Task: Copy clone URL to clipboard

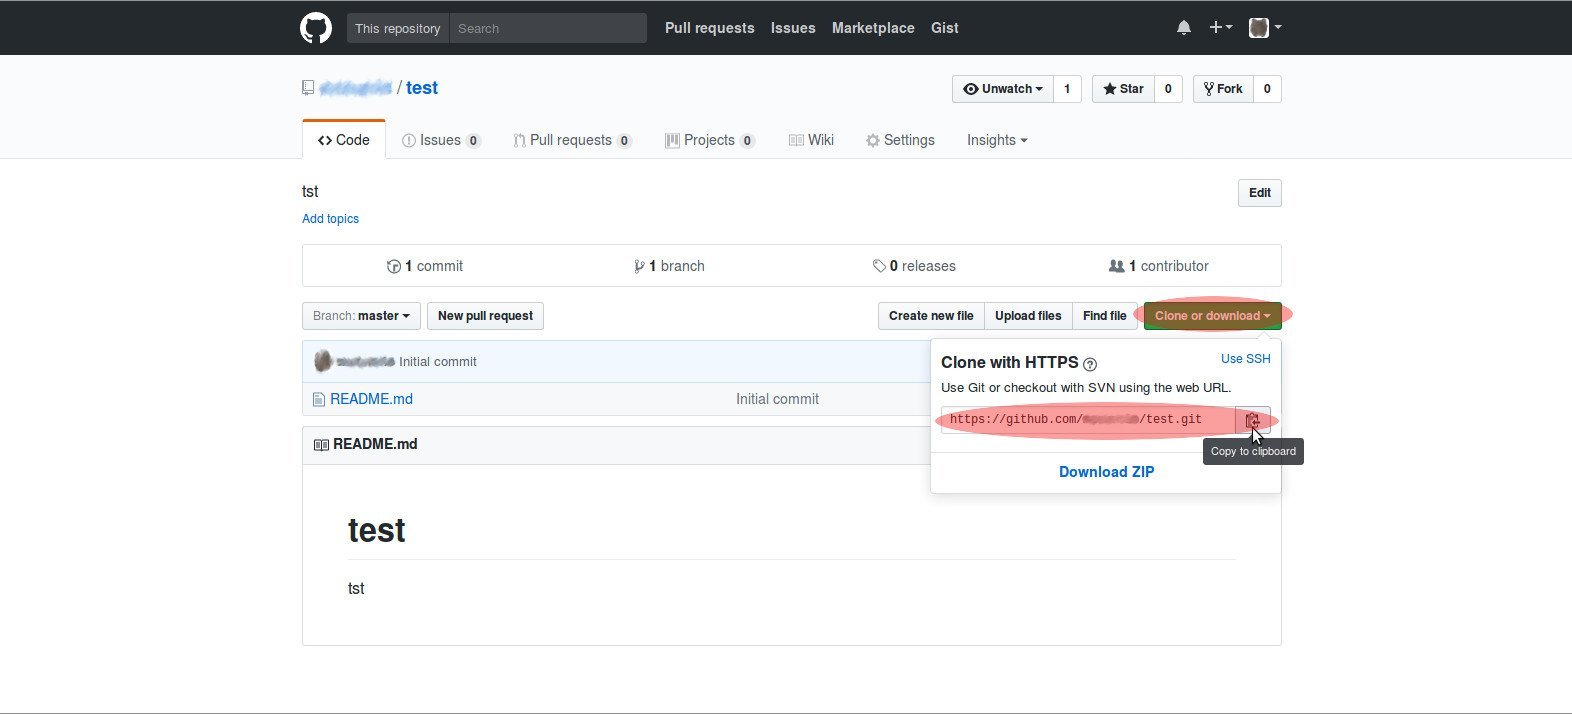Action: point(1253,420)
